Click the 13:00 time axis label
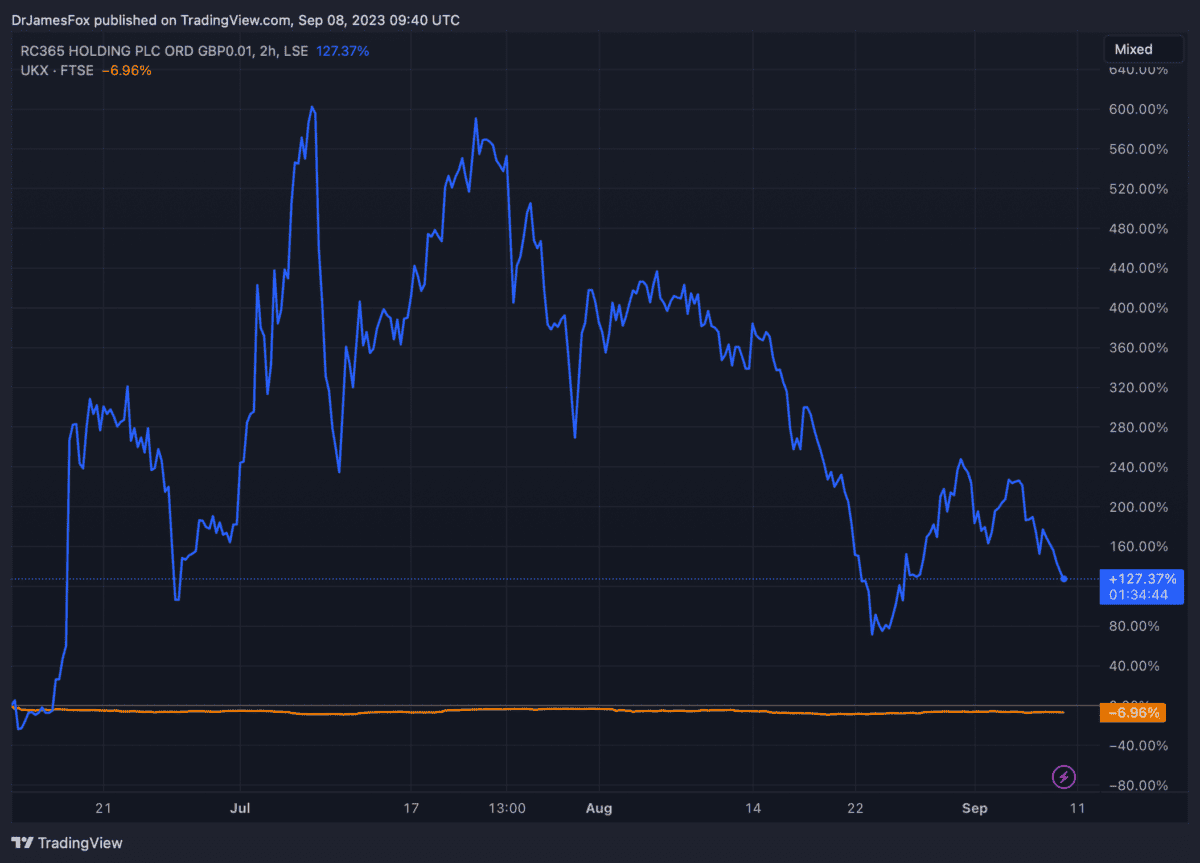1200x863 pixels. (x=507, y=808)
